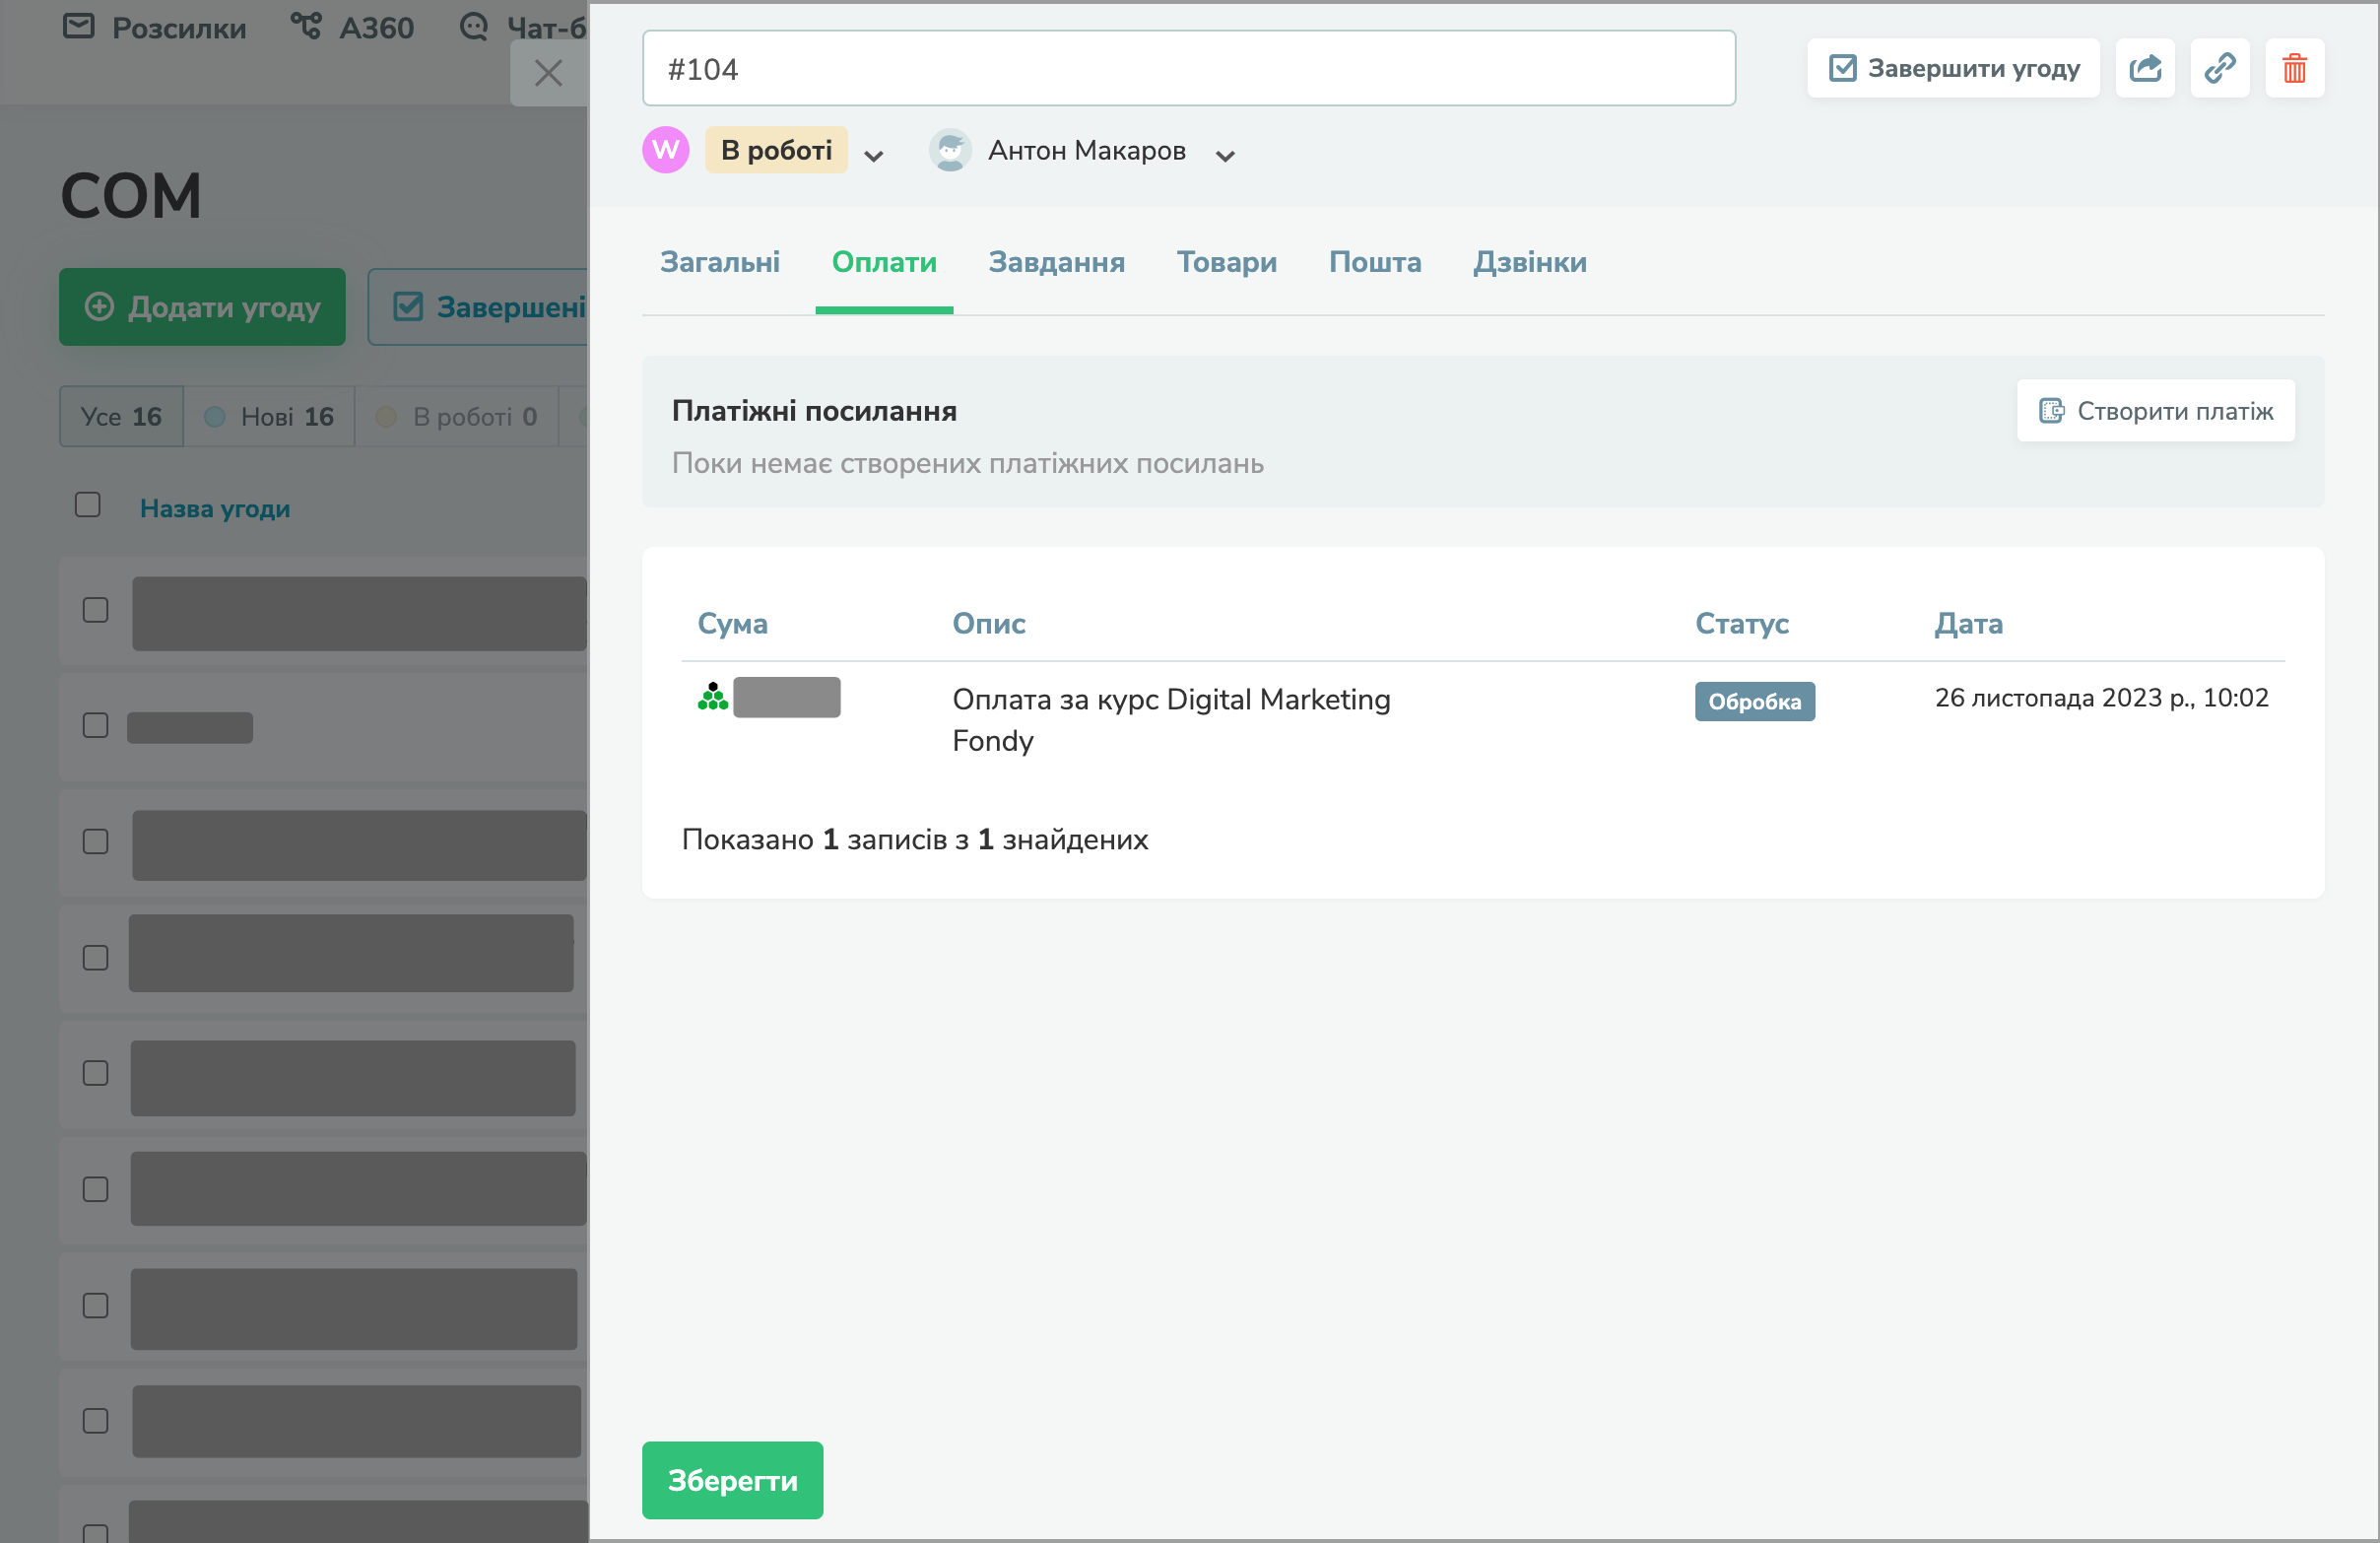The width and height of the screenshot is (2380, 1543).
Task: Close the deal panel with X
Action: tap(548, 73)
